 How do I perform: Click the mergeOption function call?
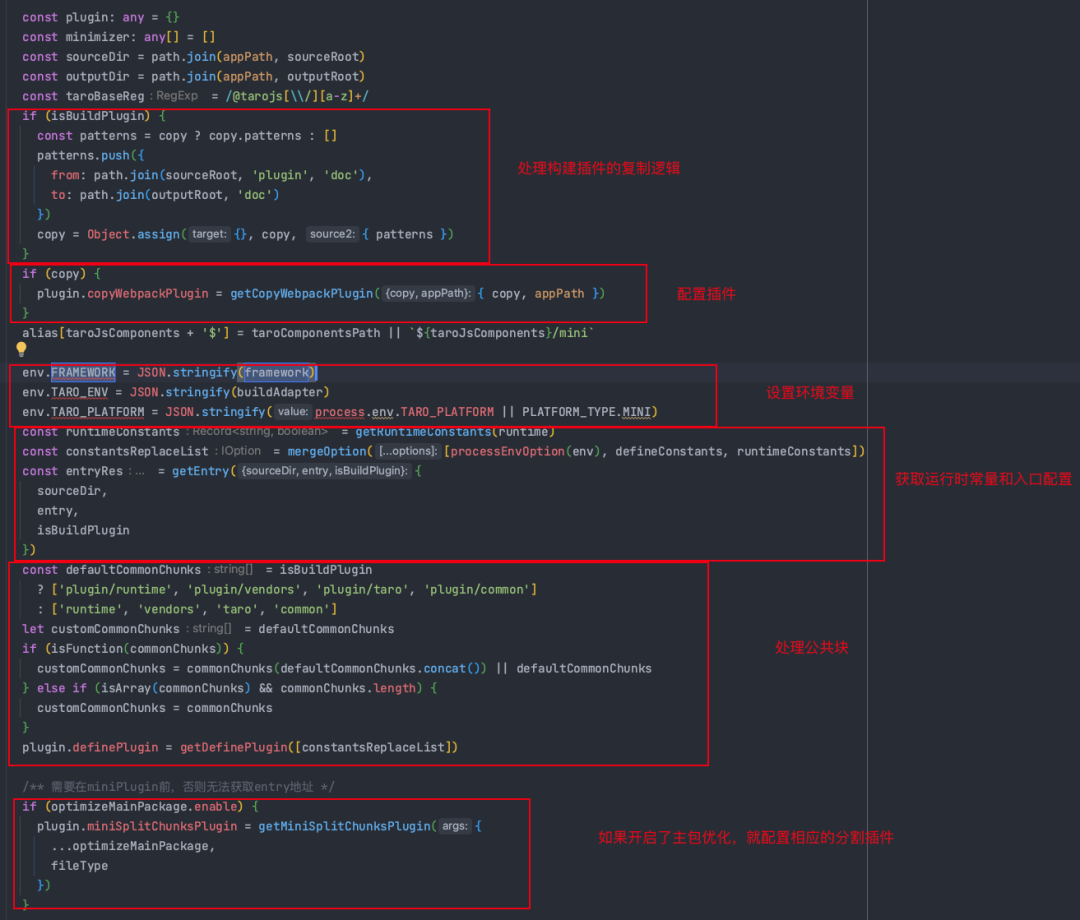pos(327,451)
